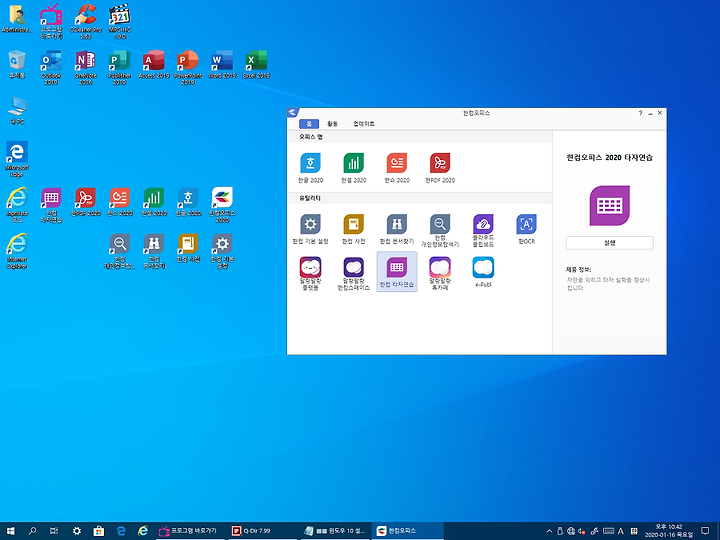Select 한글 2020 in the Hancom Office launcher
The width and height of the screenshot is (720, 540).
click(x=310, y=168)
